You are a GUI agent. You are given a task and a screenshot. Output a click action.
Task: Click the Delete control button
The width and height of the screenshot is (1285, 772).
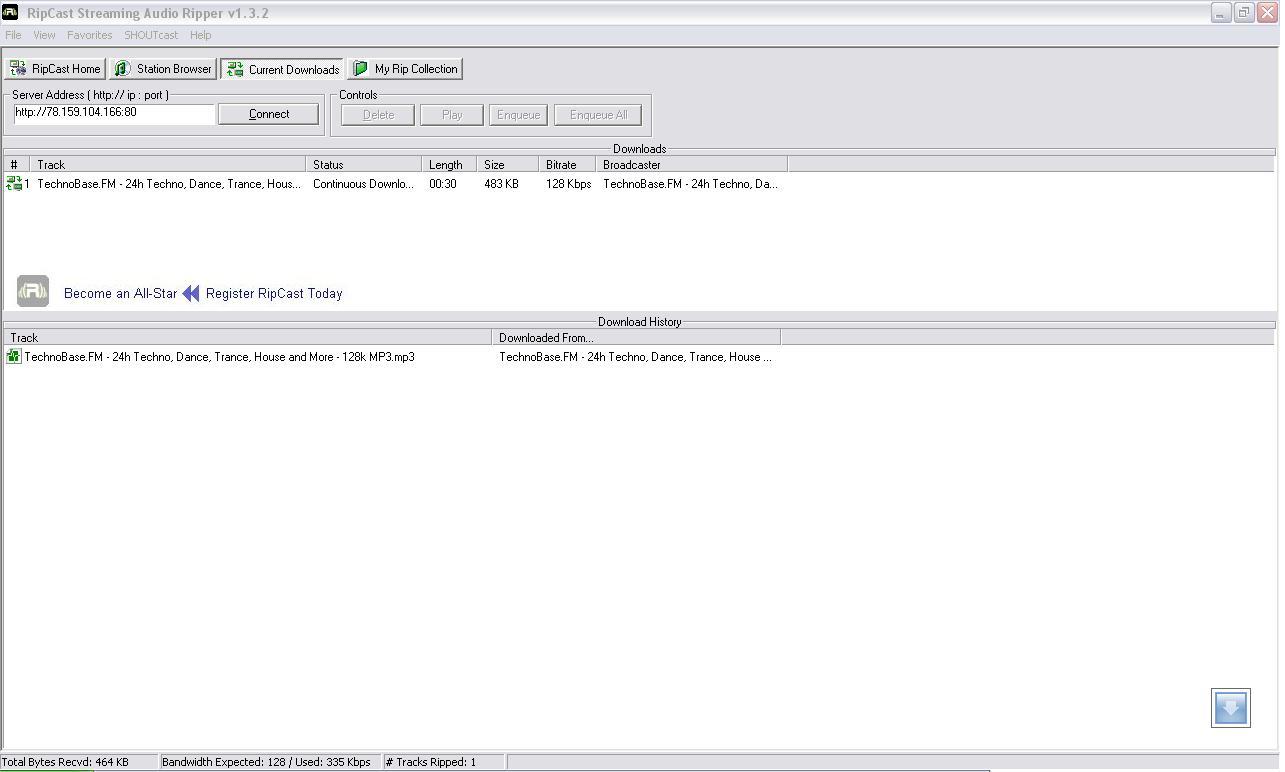(378, 115)
